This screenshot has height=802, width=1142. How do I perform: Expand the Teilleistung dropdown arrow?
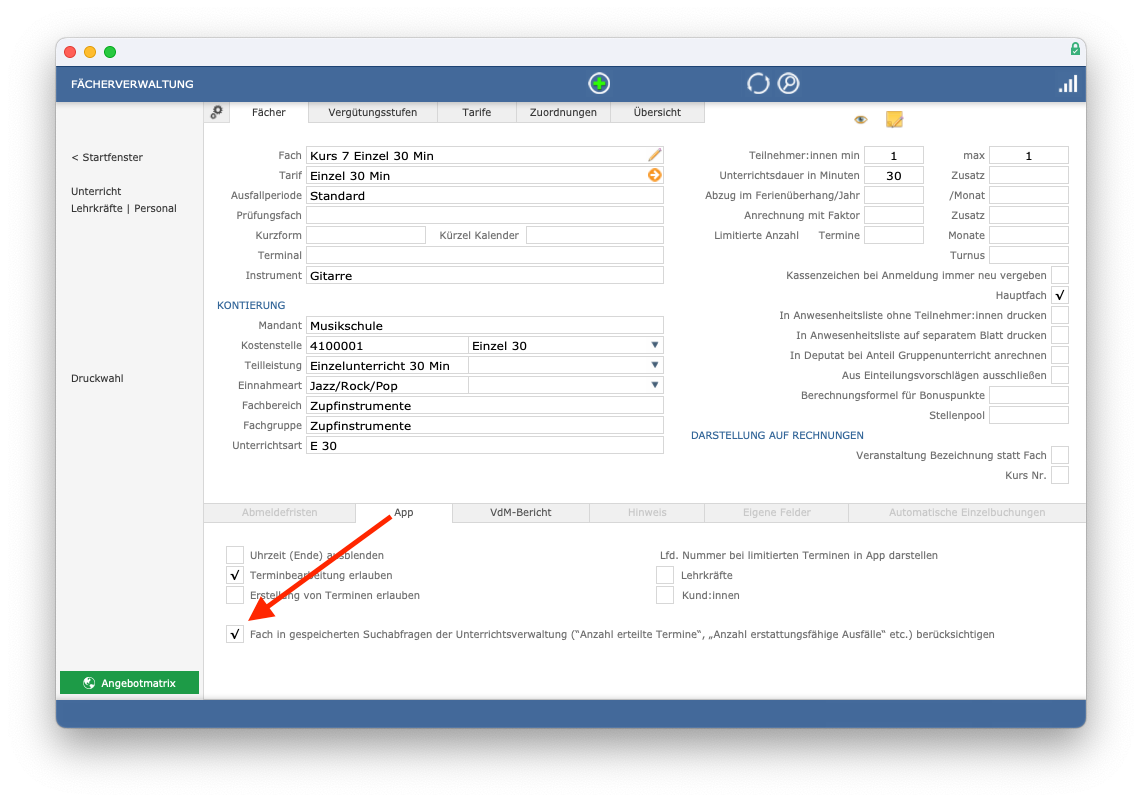click(654, 366)
